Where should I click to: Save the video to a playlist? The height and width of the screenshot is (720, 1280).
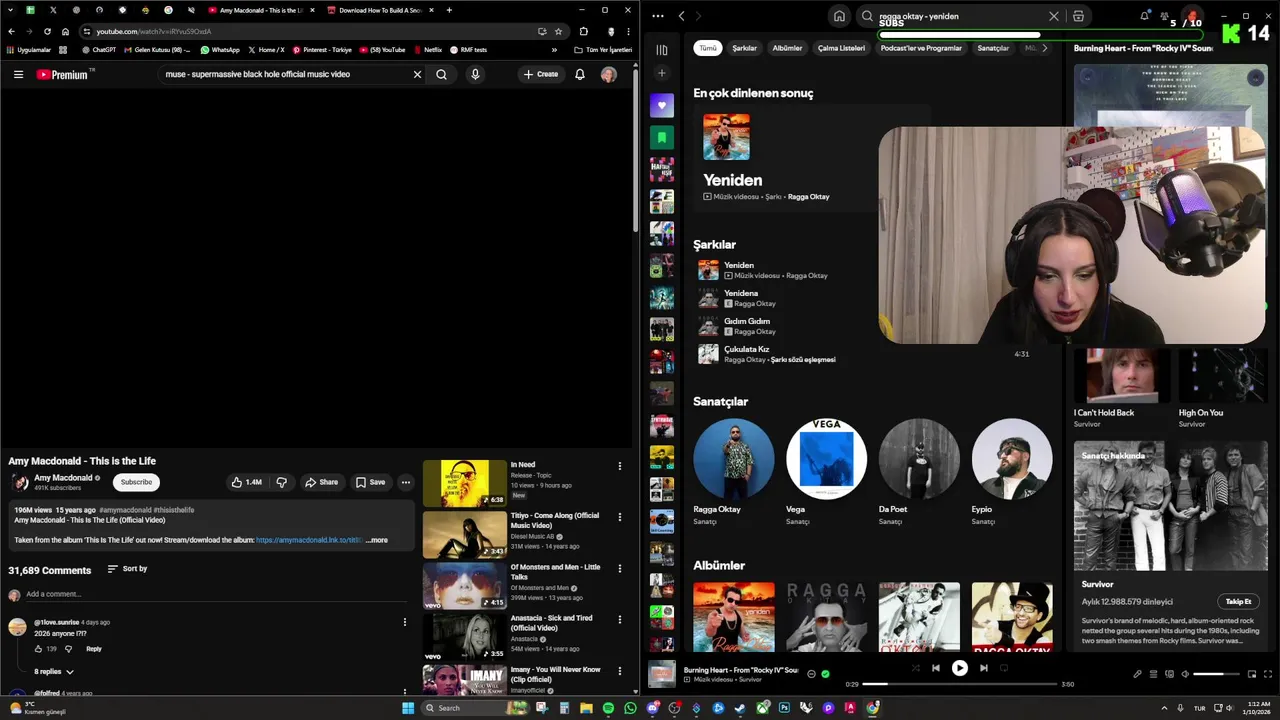click(370, 482)
